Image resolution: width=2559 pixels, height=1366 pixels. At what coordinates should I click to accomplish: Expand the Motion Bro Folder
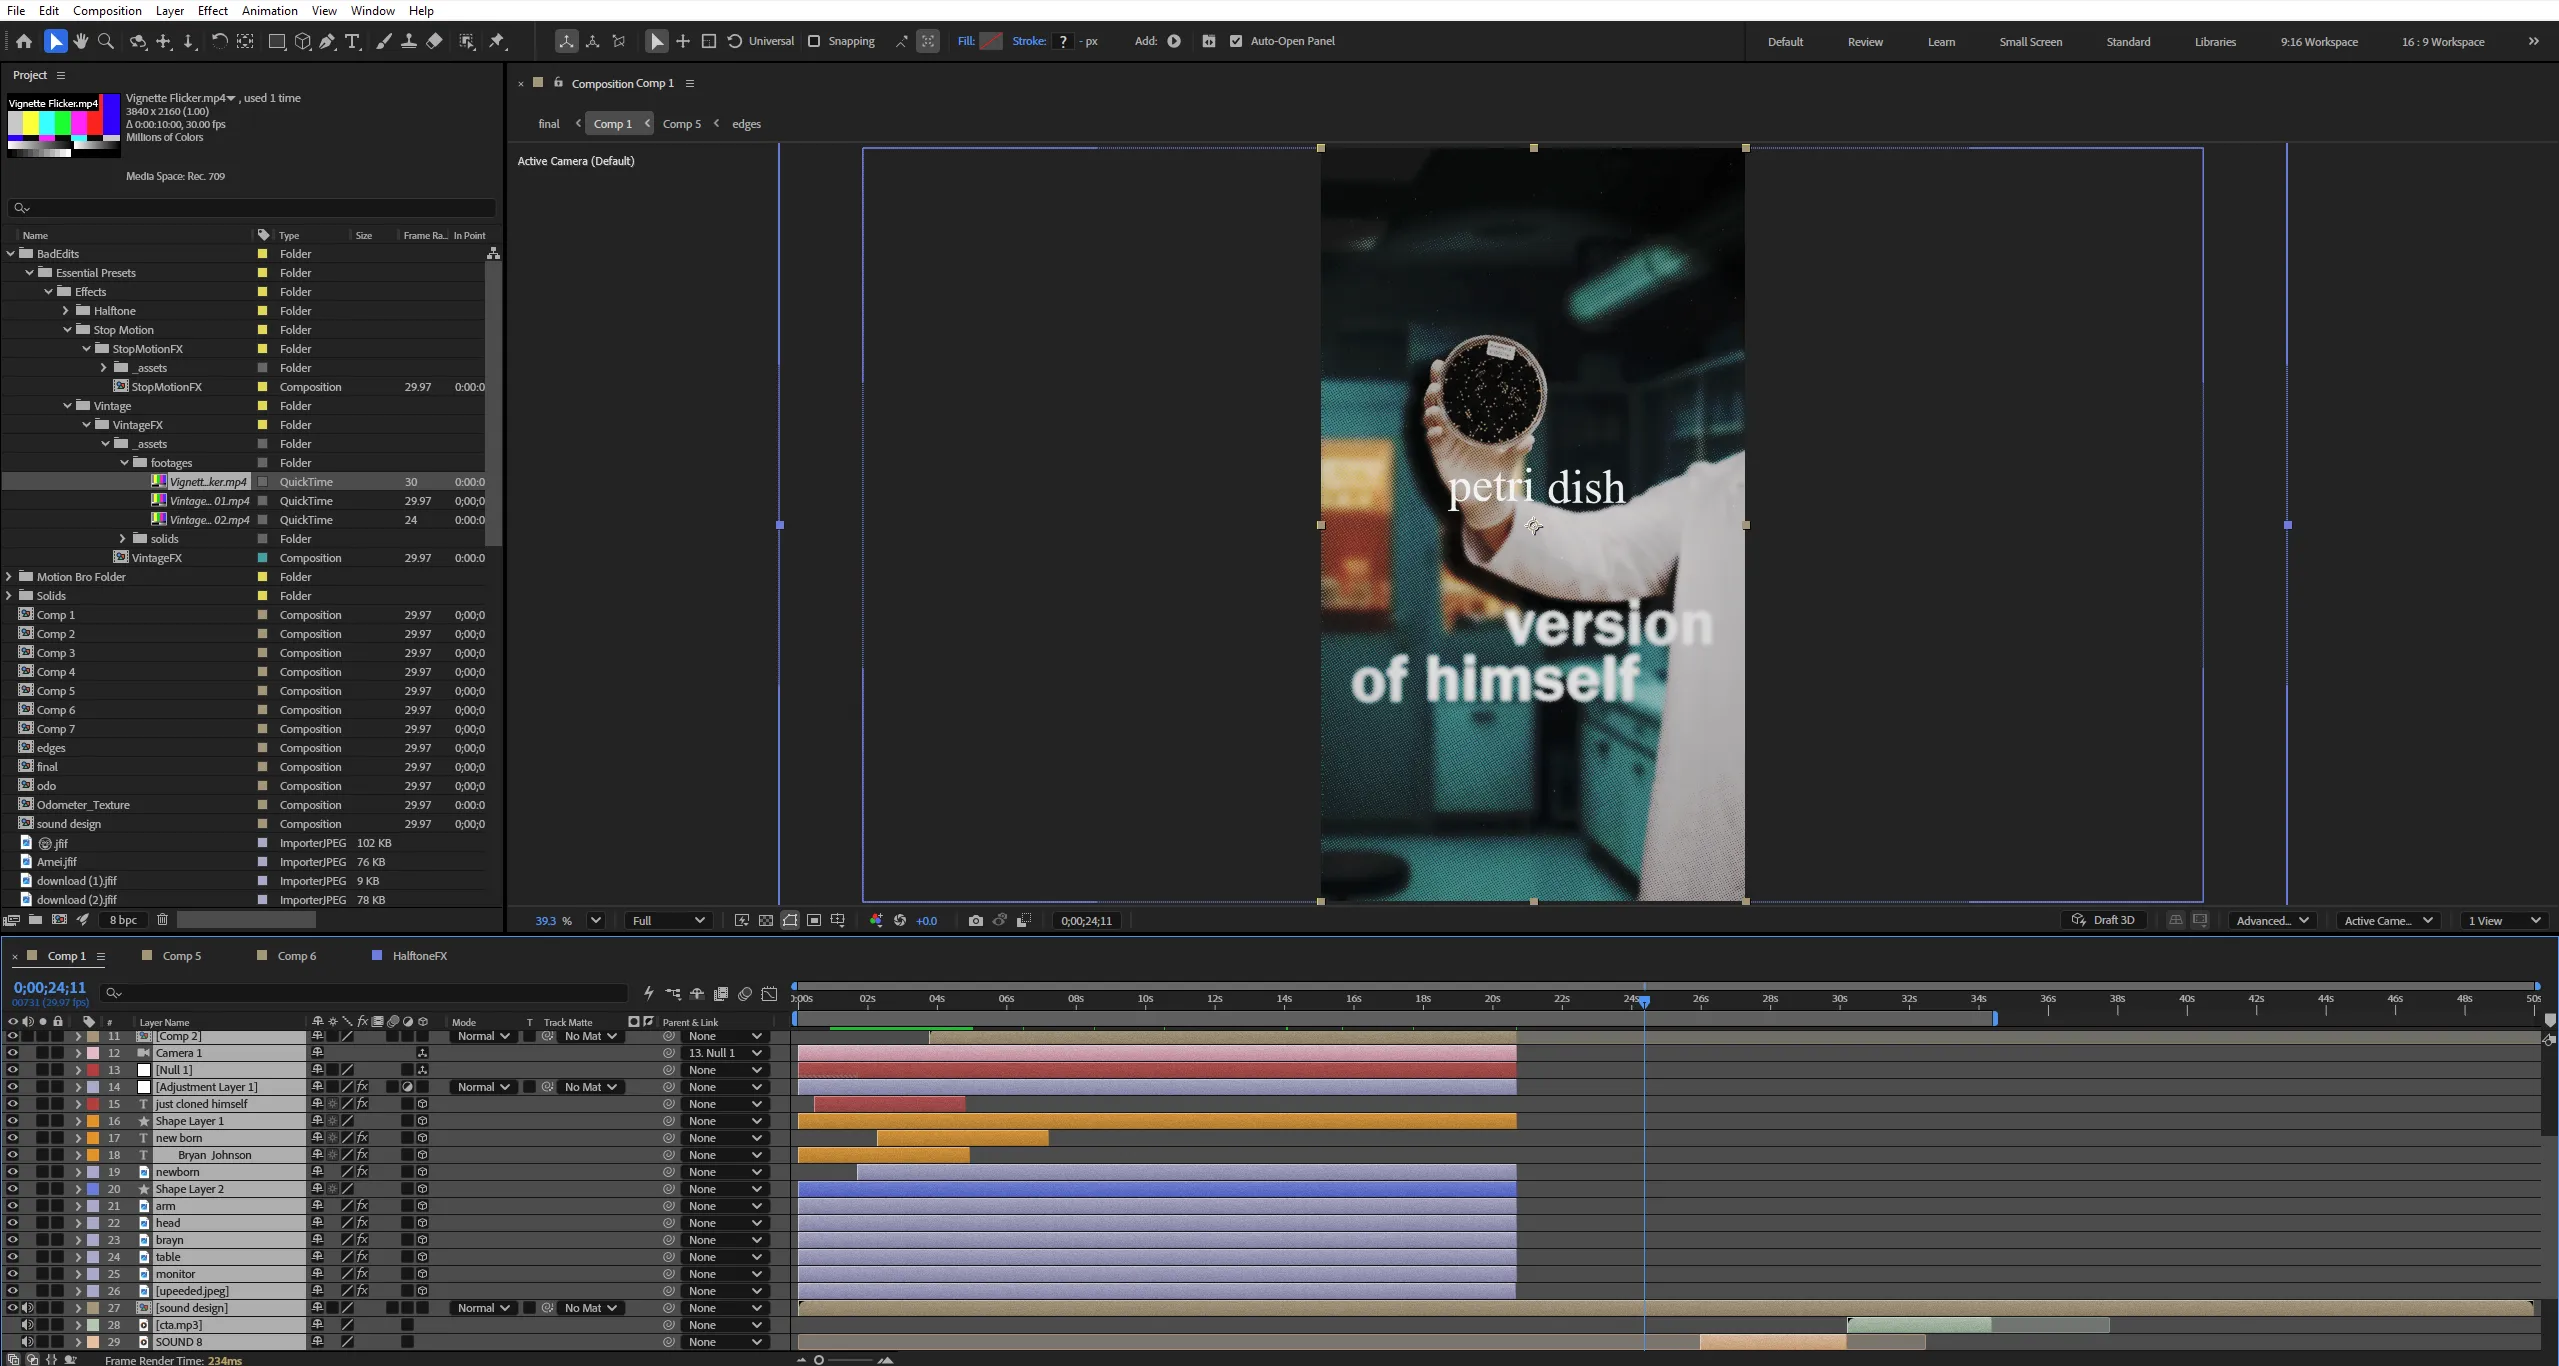(x=9, y=577)
